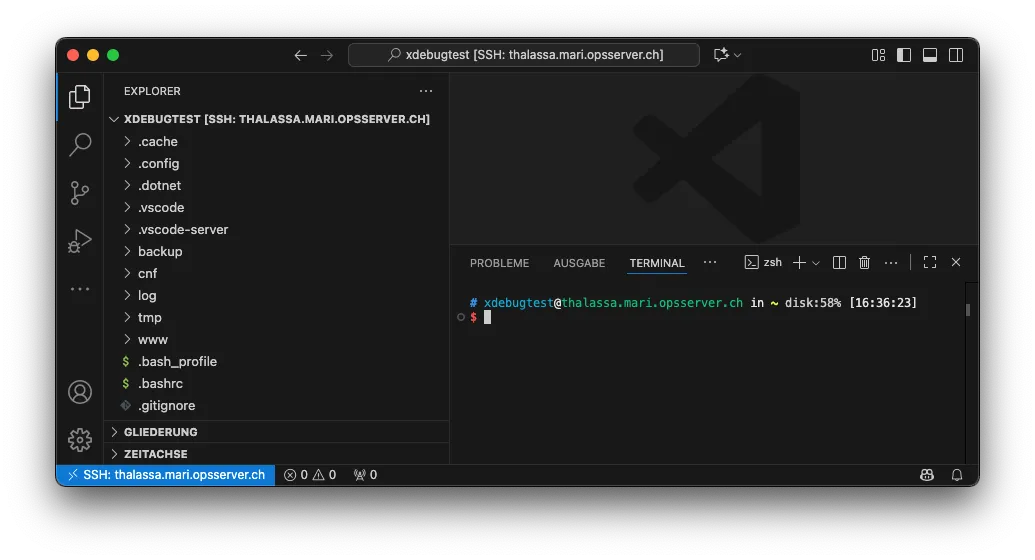Open the Source Control view
The width and height of the screenshot is (1035, 560).
80,193
